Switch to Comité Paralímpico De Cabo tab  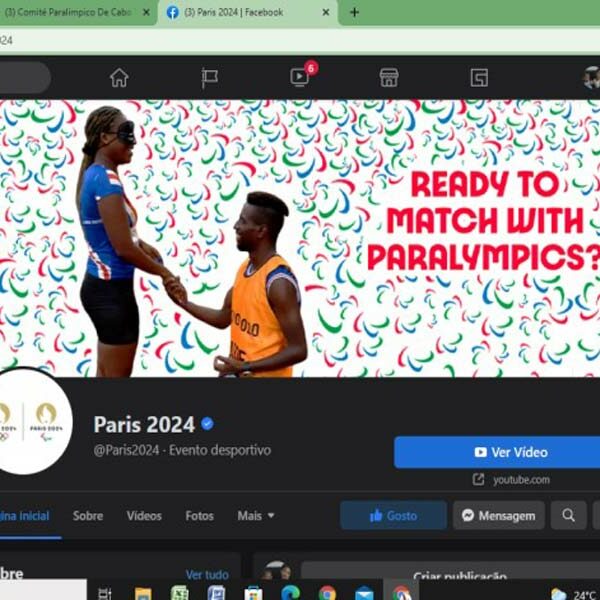(x=68, y=12)
